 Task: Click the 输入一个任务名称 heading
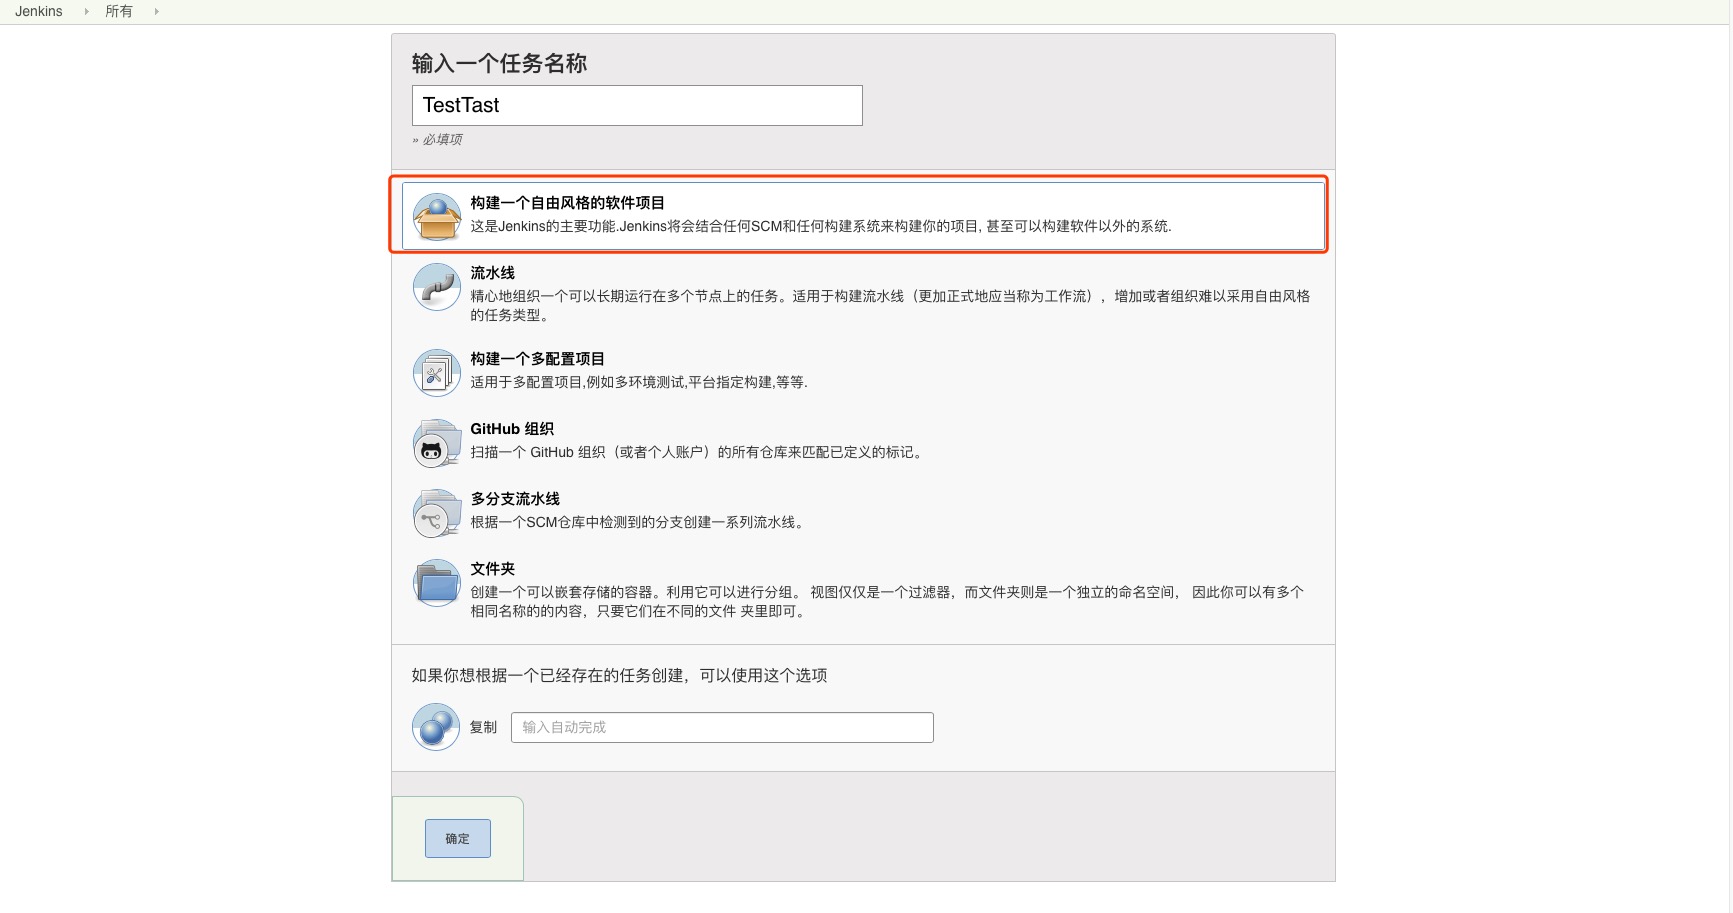(x=499, y=63)
